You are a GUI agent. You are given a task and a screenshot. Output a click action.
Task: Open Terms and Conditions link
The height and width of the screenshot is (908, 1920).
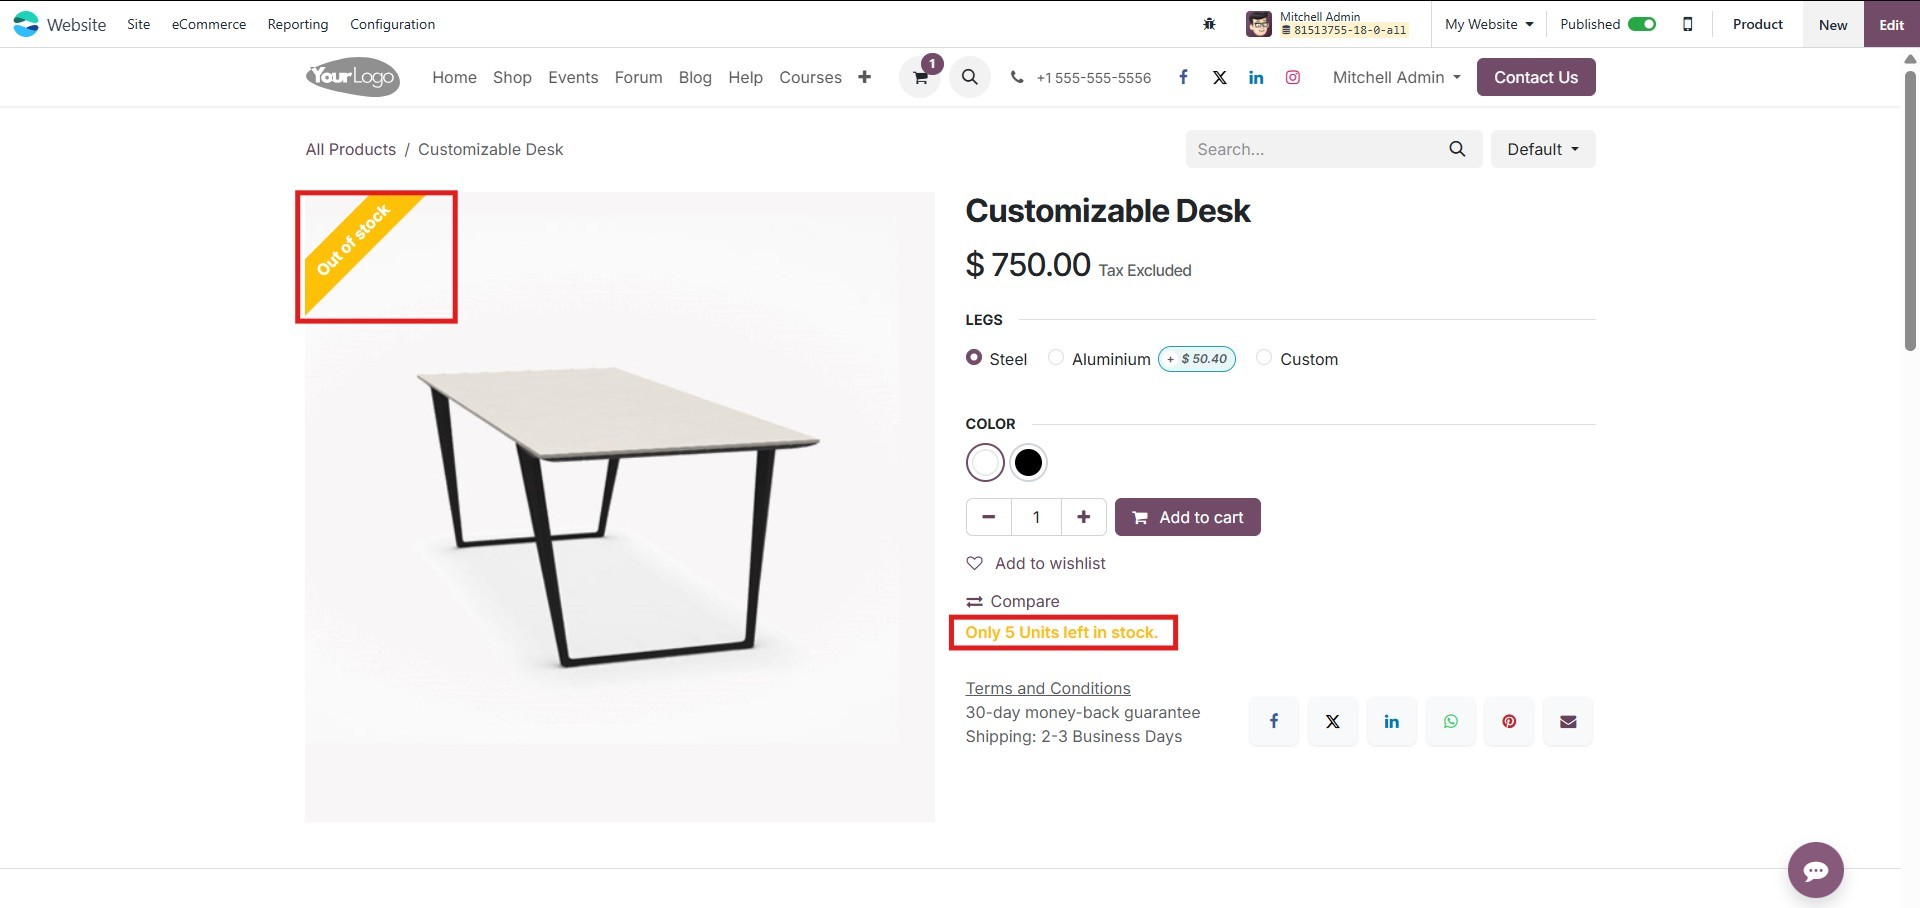1047,688
